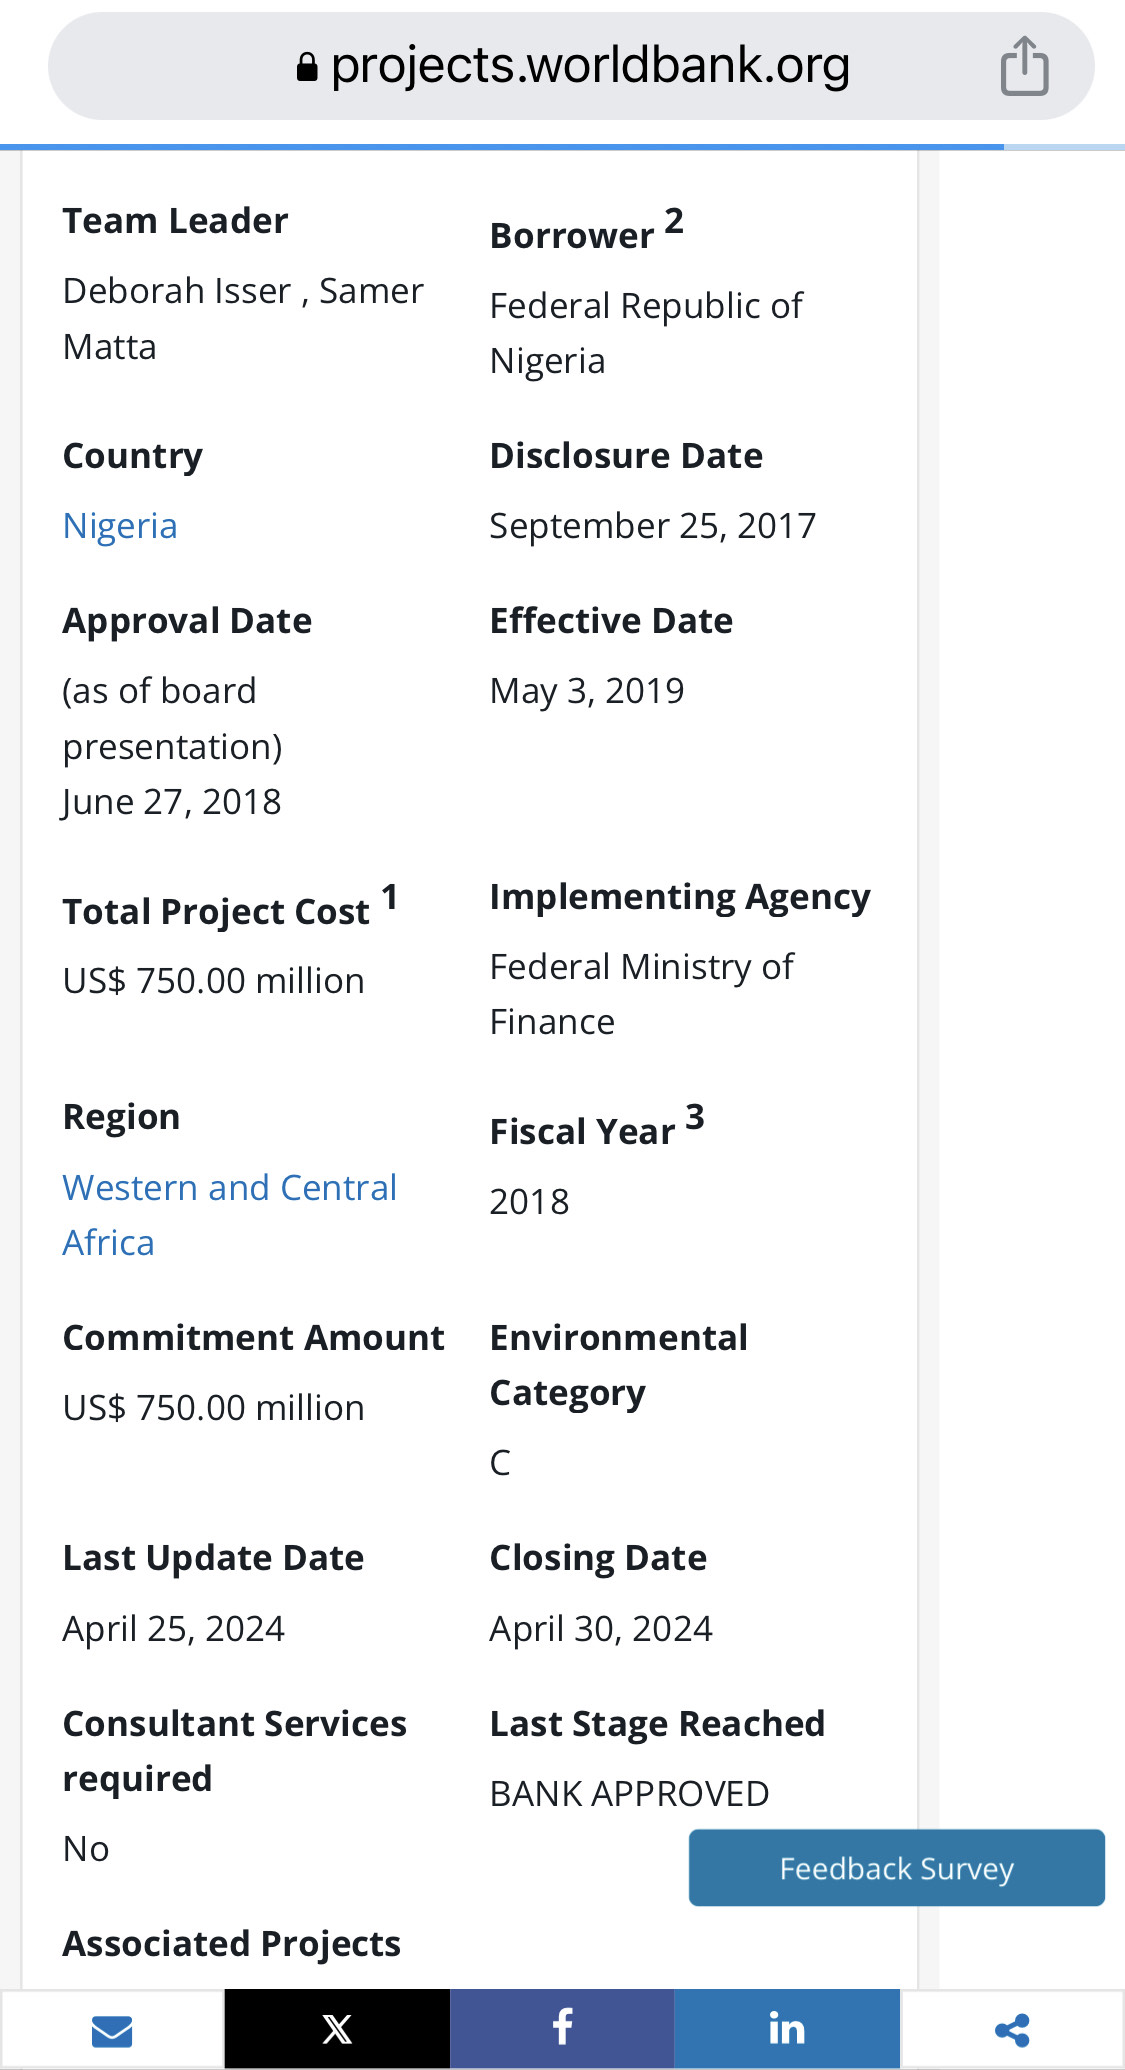Select the fiscal year value 2018
This screenshot has width=1125, height=2070.
[529, 1202]
